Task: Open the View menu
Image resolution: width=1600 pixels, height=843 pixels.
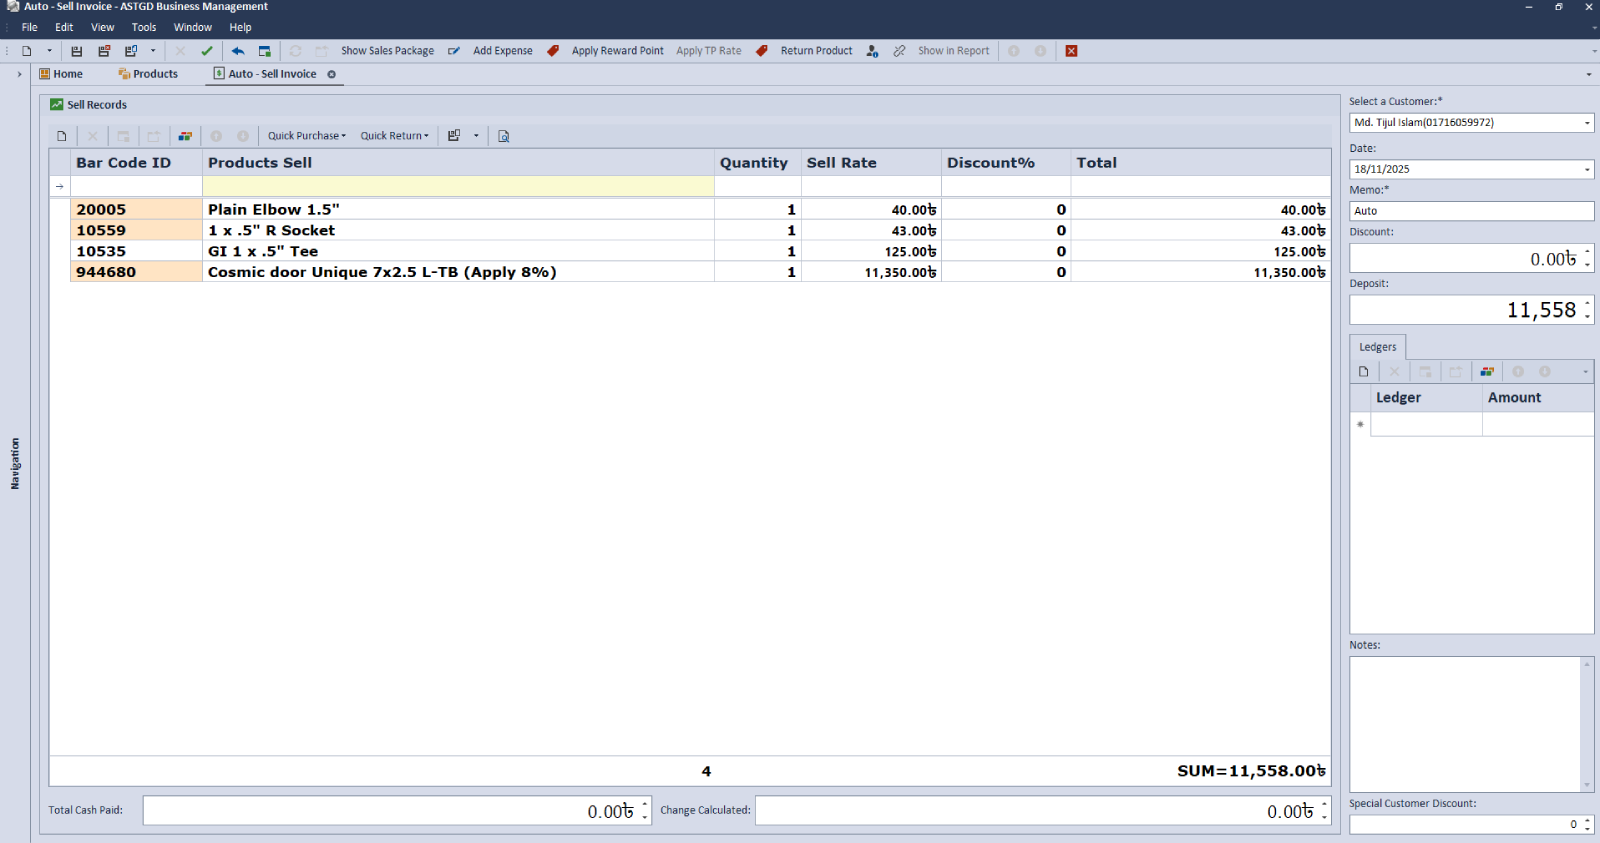Action: (x=102, y=27)
